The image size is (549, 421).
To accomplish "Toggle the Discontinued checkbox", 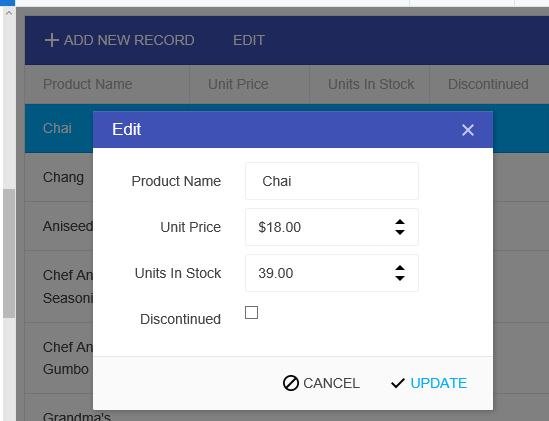I will coord(251,312).
